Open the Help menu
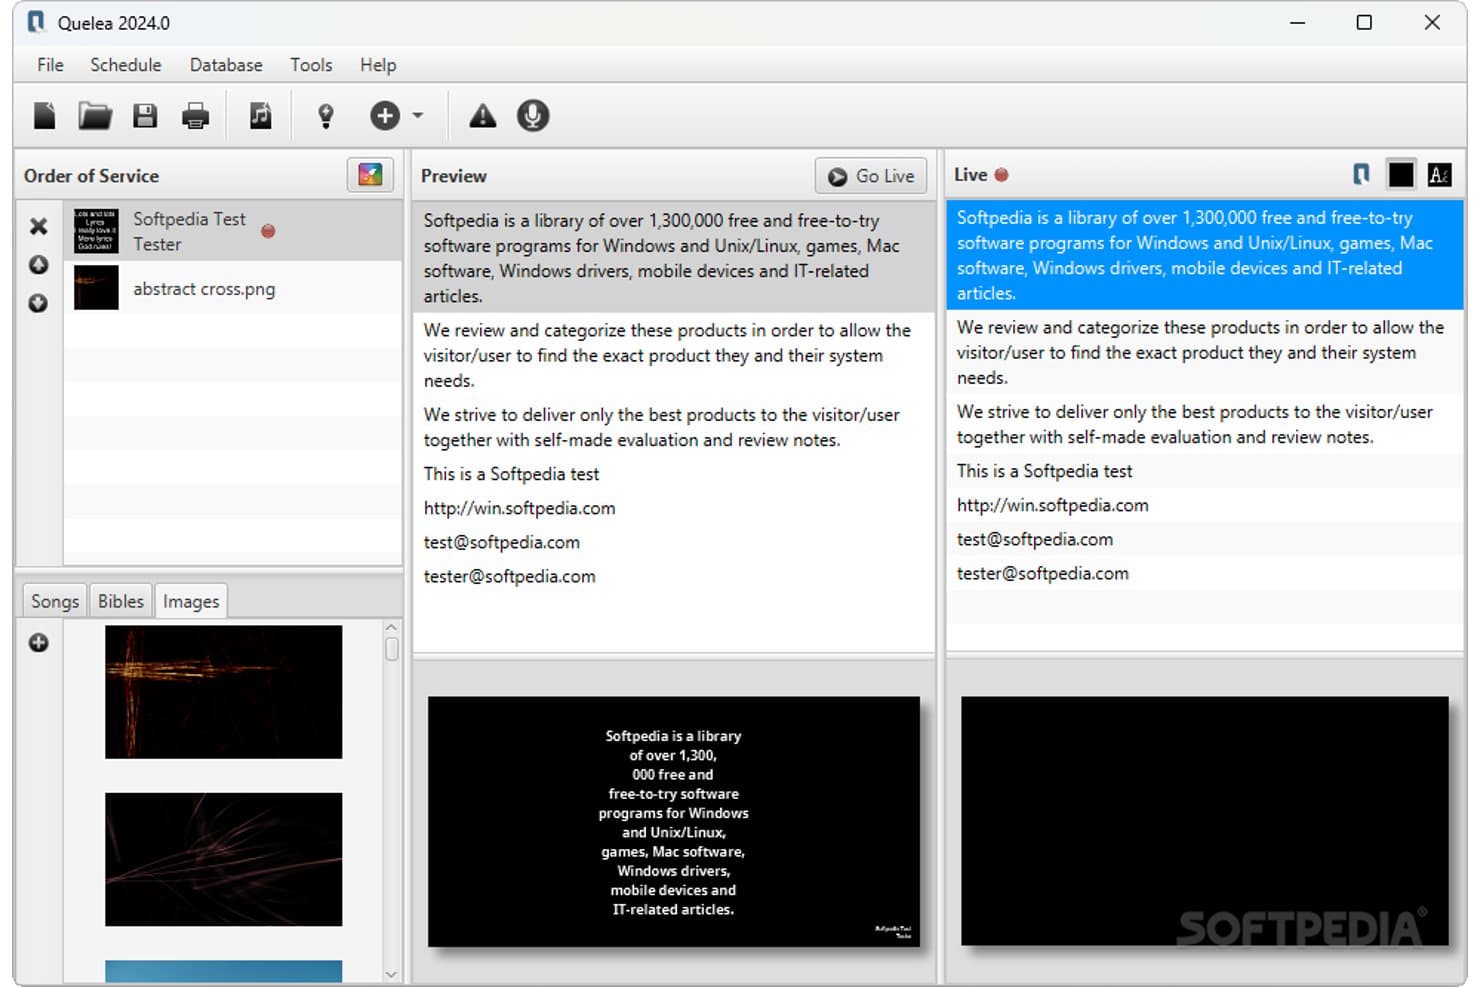 click(x=378, y=65)
